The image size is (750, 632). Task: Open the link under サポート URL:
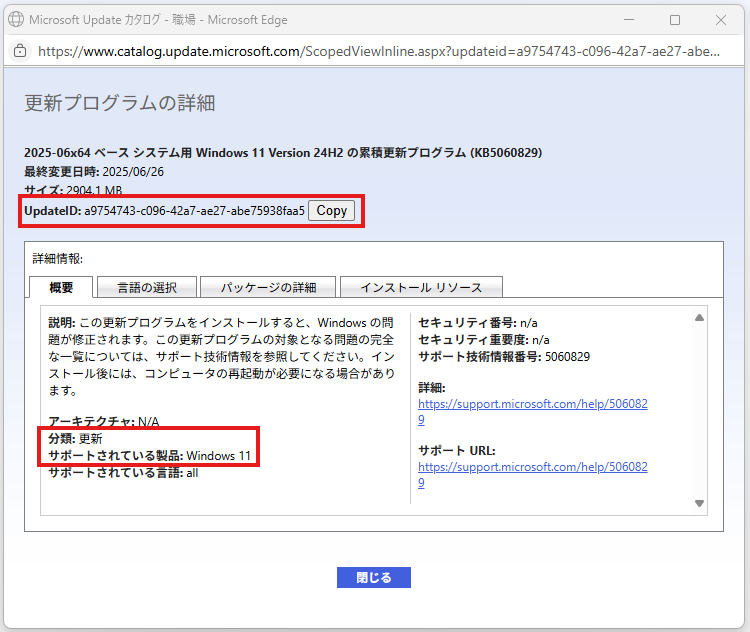click(532, 475)
